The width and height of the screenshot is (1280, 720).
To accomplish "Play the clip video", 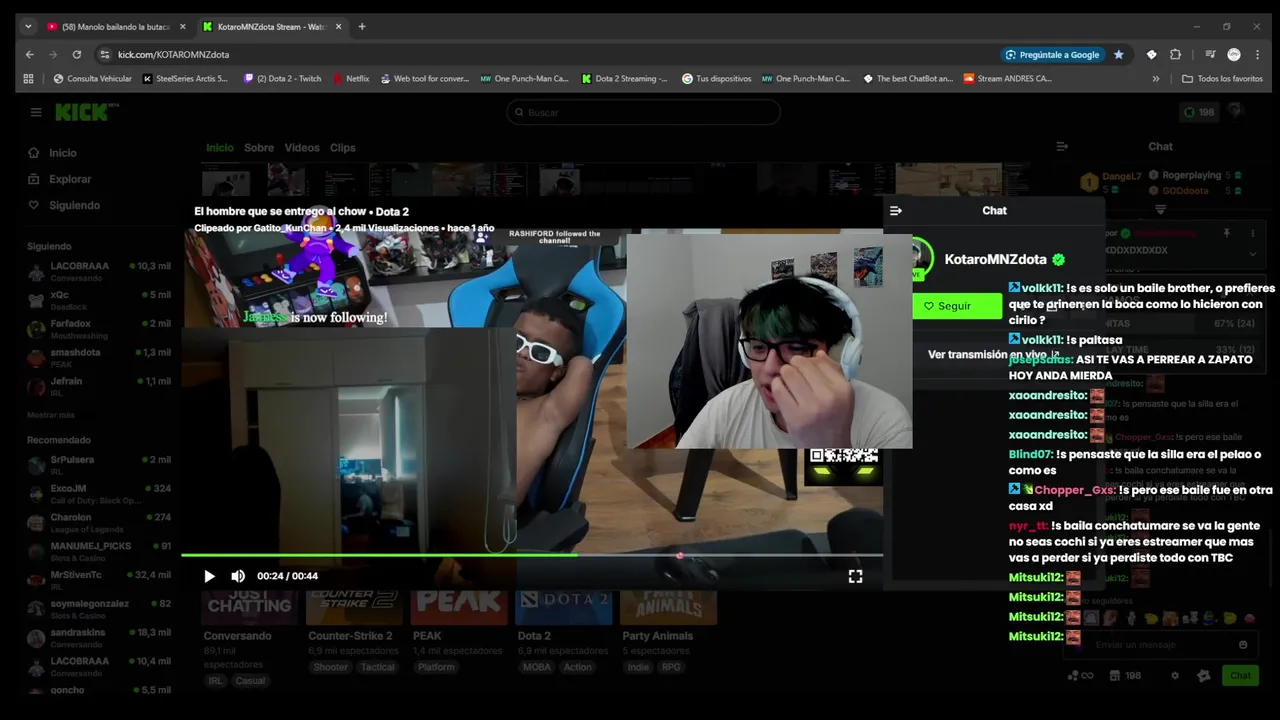I will [209, 576].
